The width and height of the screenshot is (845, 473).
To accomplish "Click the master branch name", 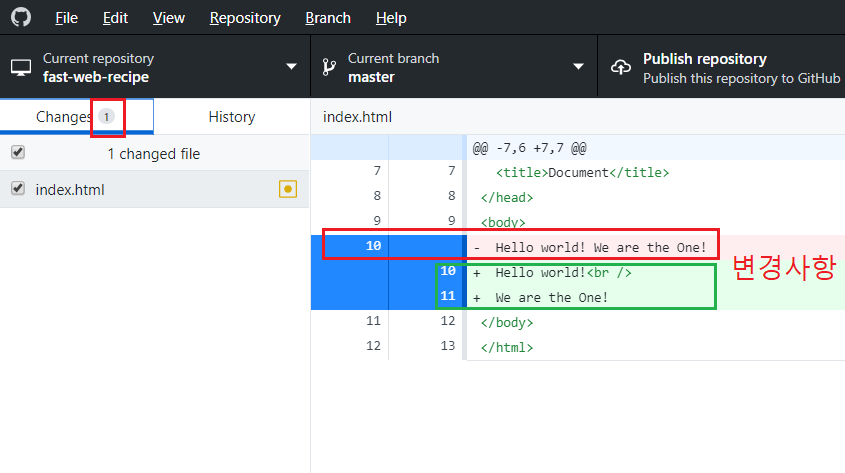I will pos(371,77).
